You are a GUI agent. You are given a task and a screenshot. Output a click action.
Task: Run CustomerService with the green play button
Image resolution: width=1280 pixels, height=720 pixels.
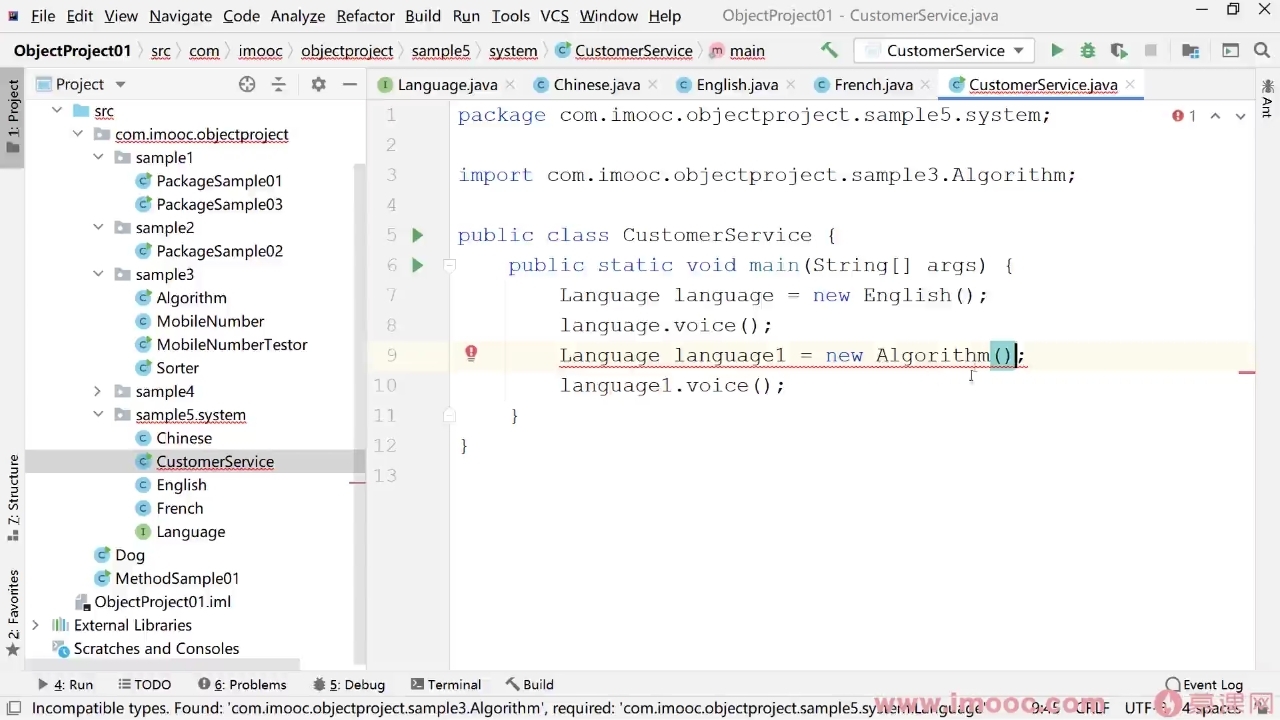[1057, 50]
